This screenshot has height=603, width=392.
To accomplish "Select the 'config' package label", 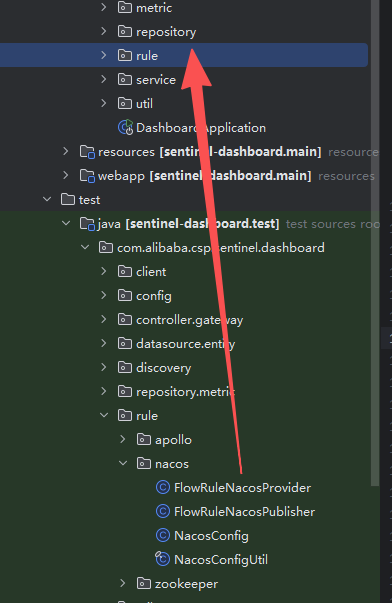I will tap(154, 296).
